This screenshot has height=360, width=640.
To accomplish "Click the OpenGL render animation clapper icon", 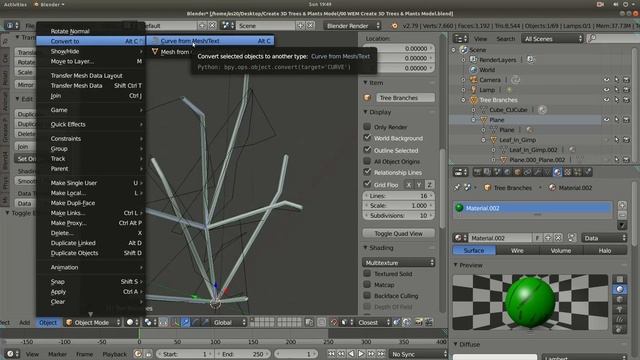I will (429, 322).
